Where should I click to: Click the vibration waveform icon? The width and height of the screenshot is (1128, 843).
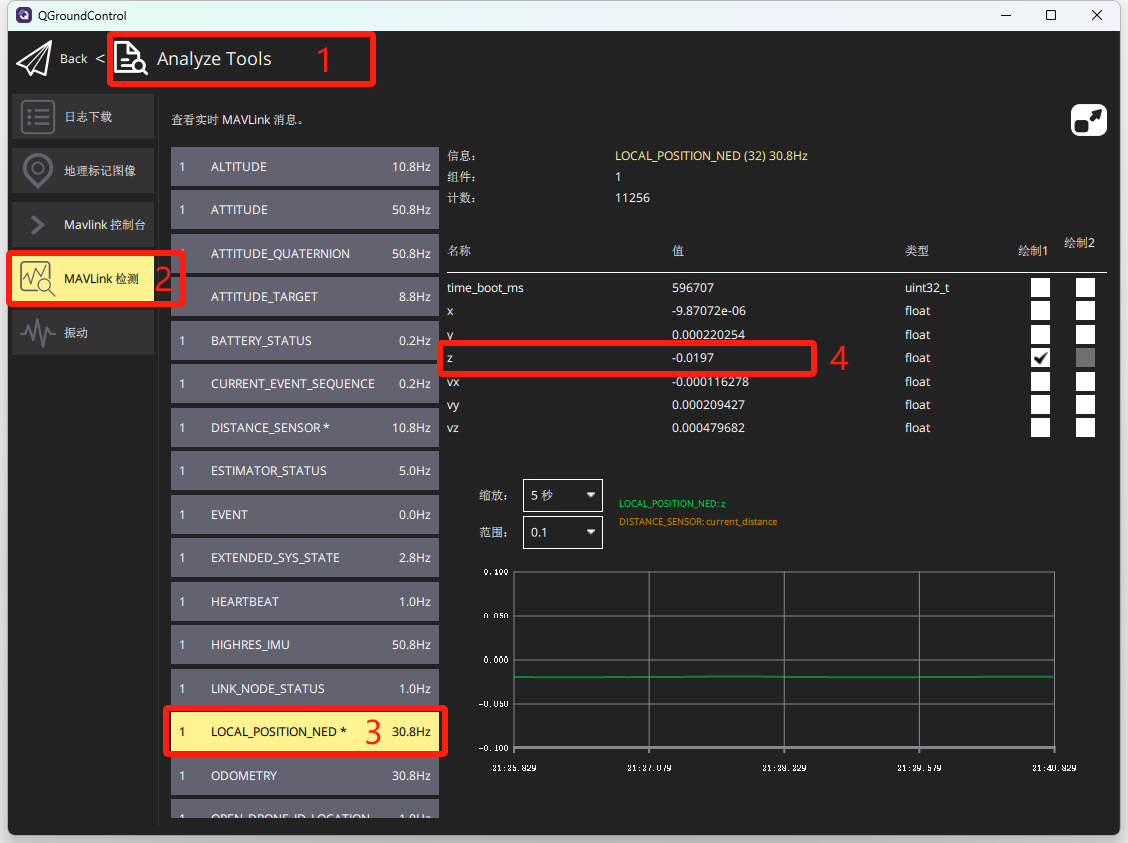37,332
